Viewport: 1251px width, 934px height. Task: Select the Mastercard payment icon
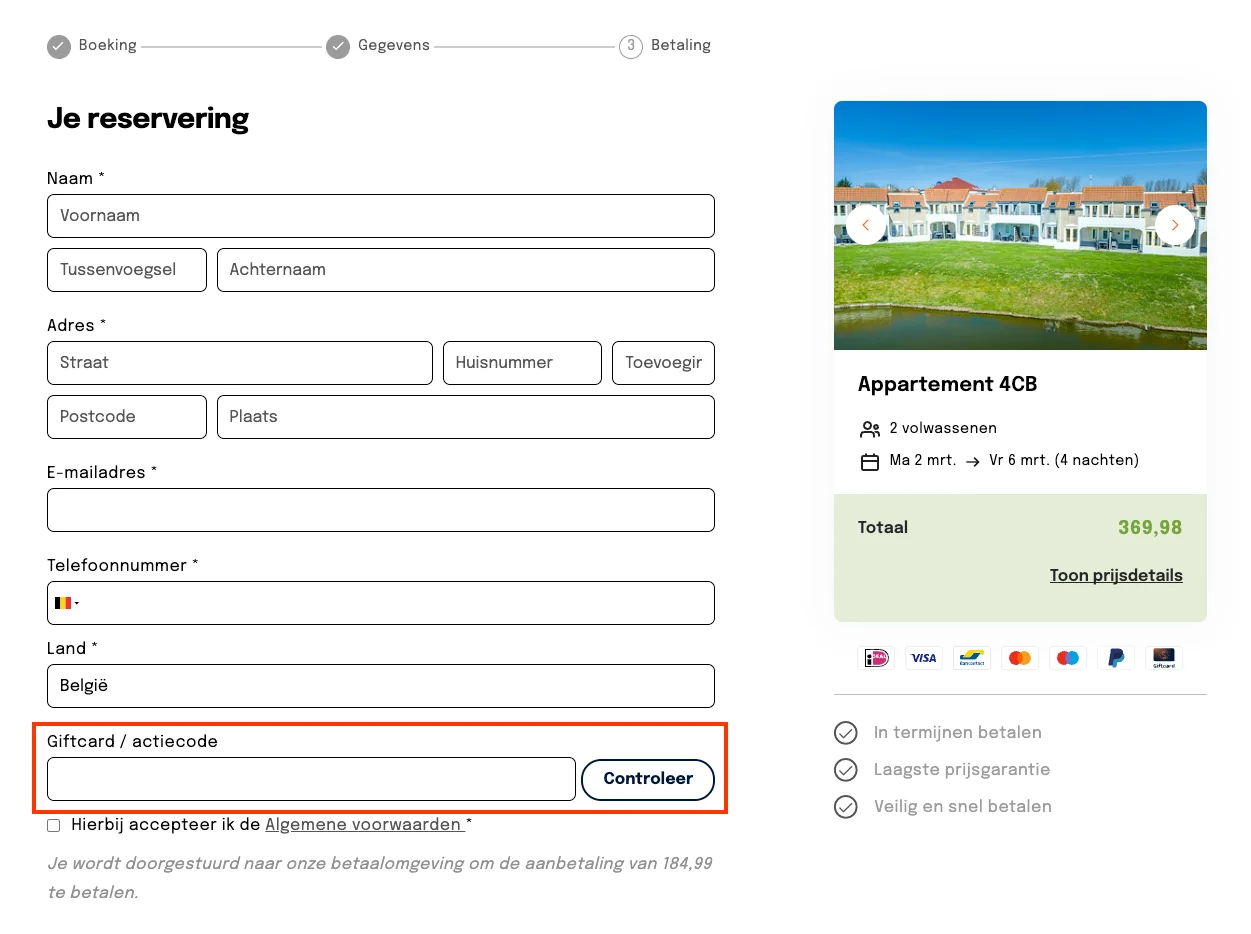pos(1019,657)
